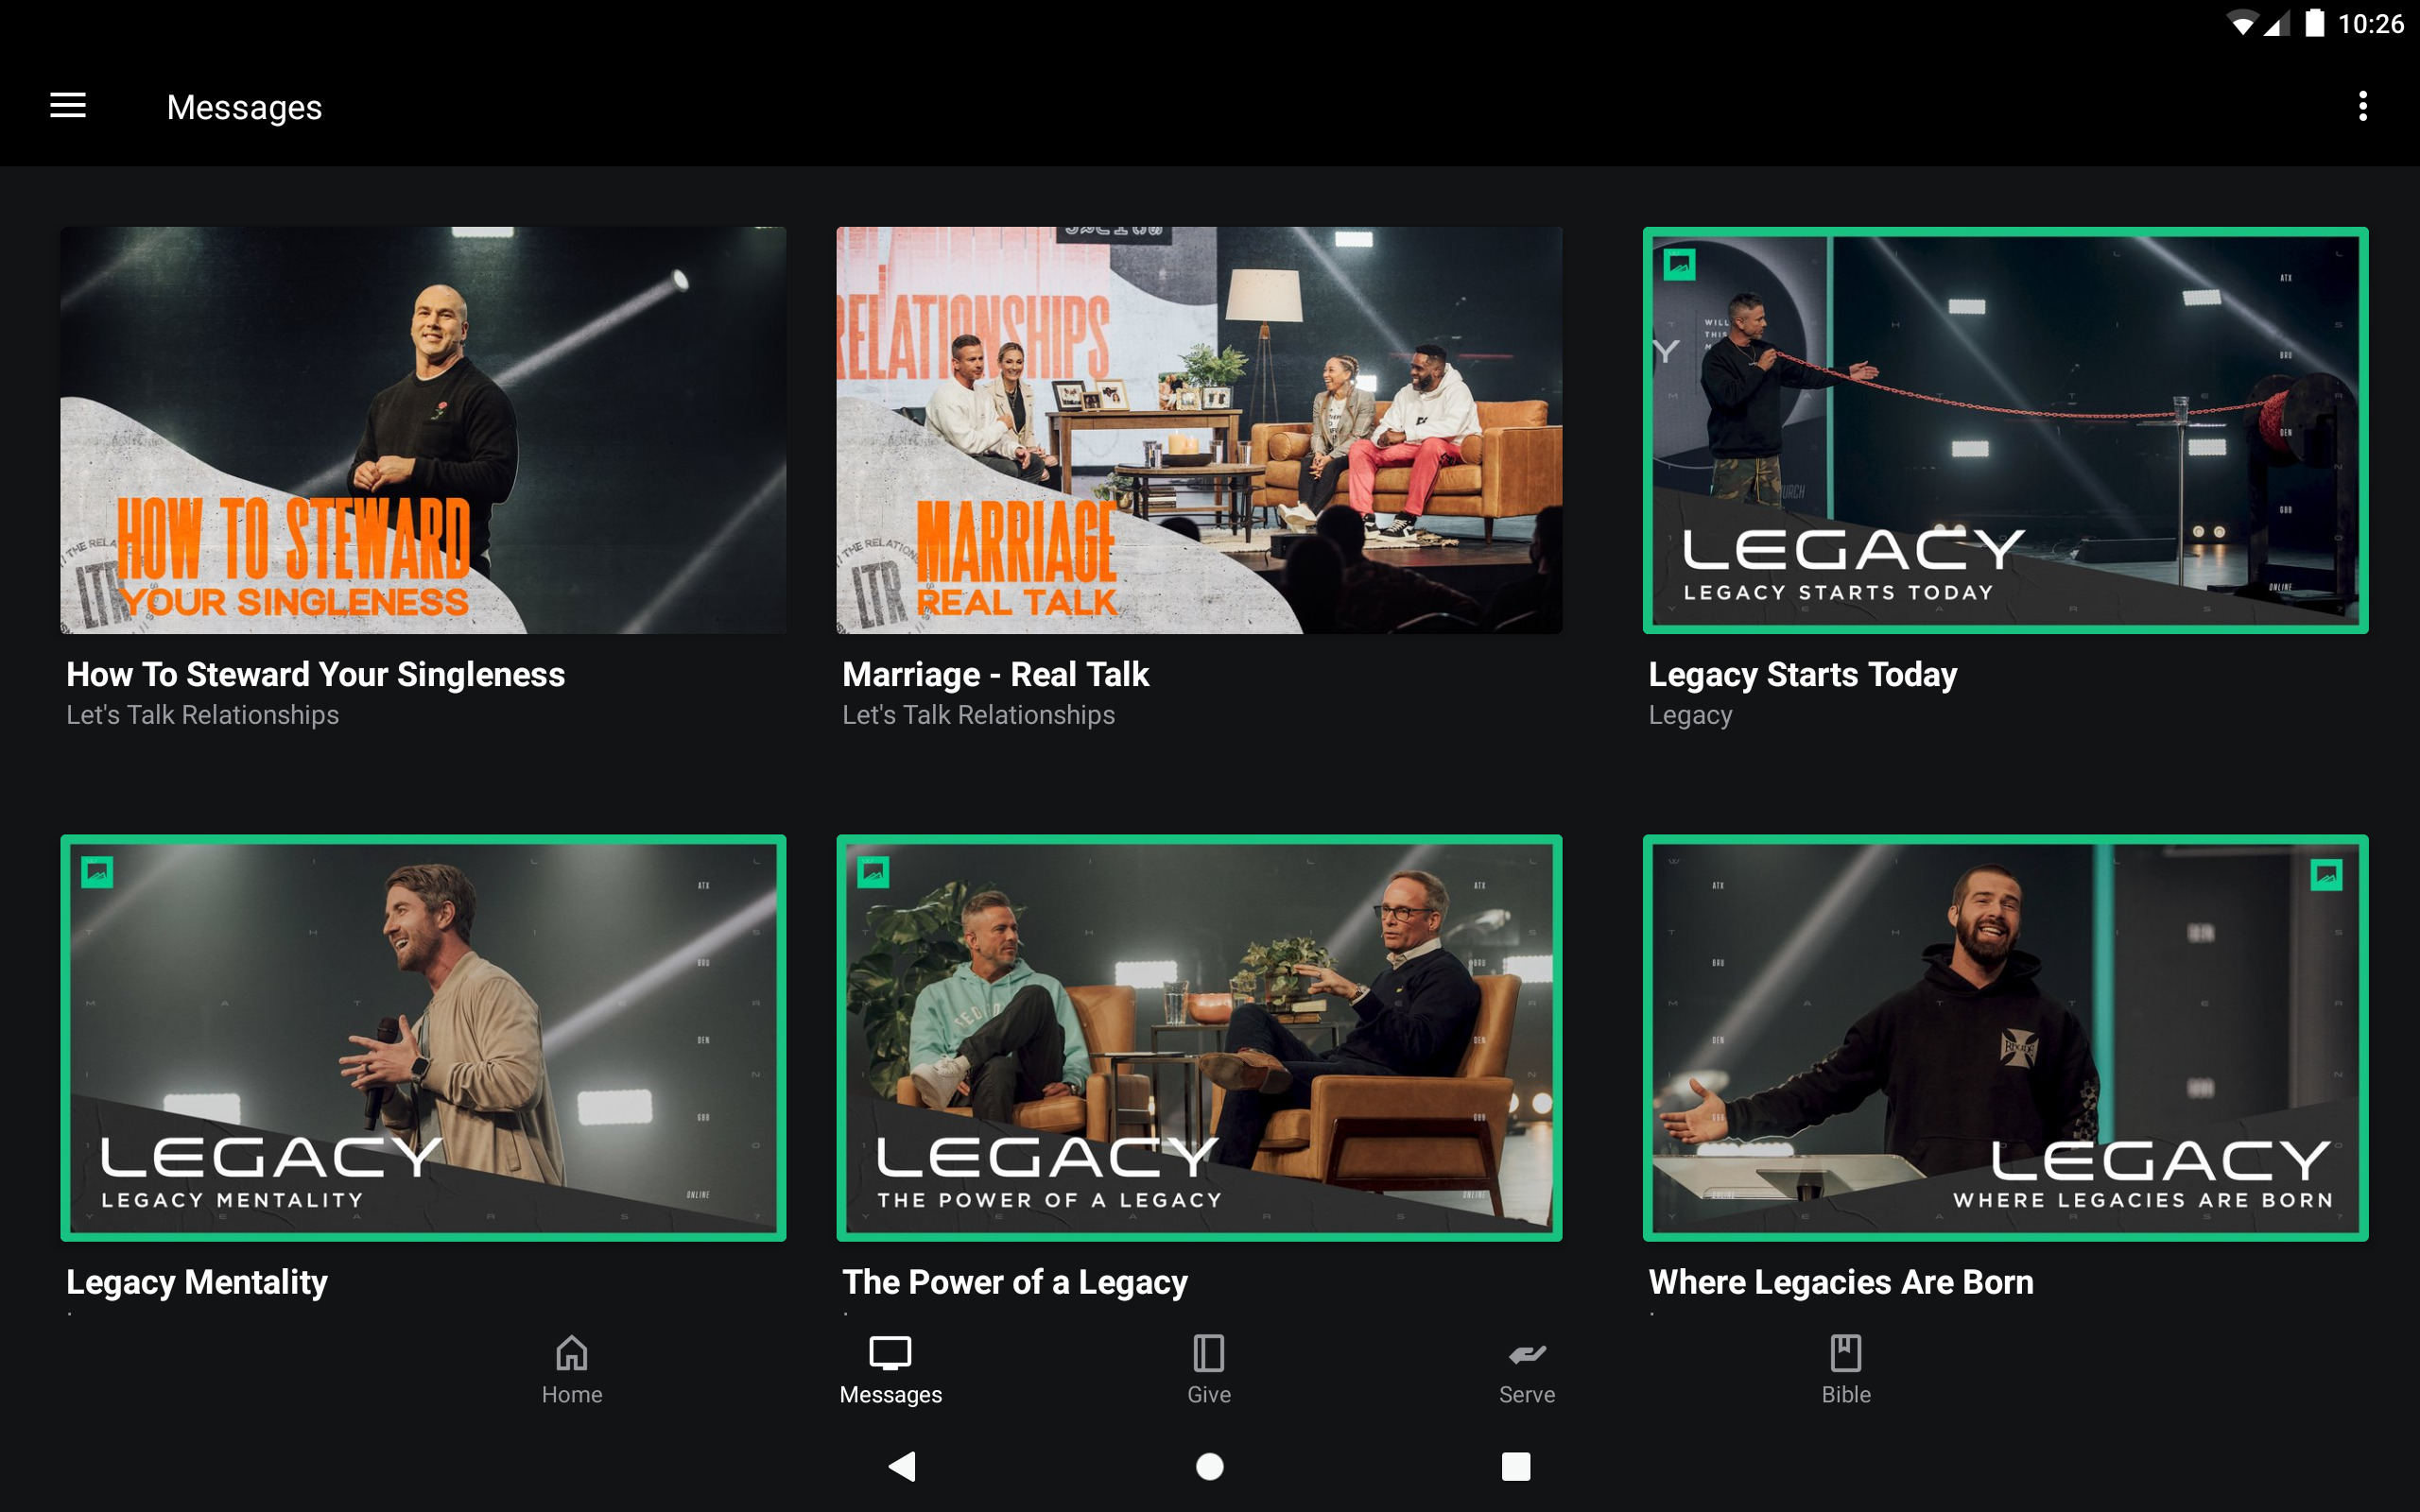Tap the Android home circle button
Screen dimensions: 2420x1512
pyautogui.click(x=1210, y=1466)
